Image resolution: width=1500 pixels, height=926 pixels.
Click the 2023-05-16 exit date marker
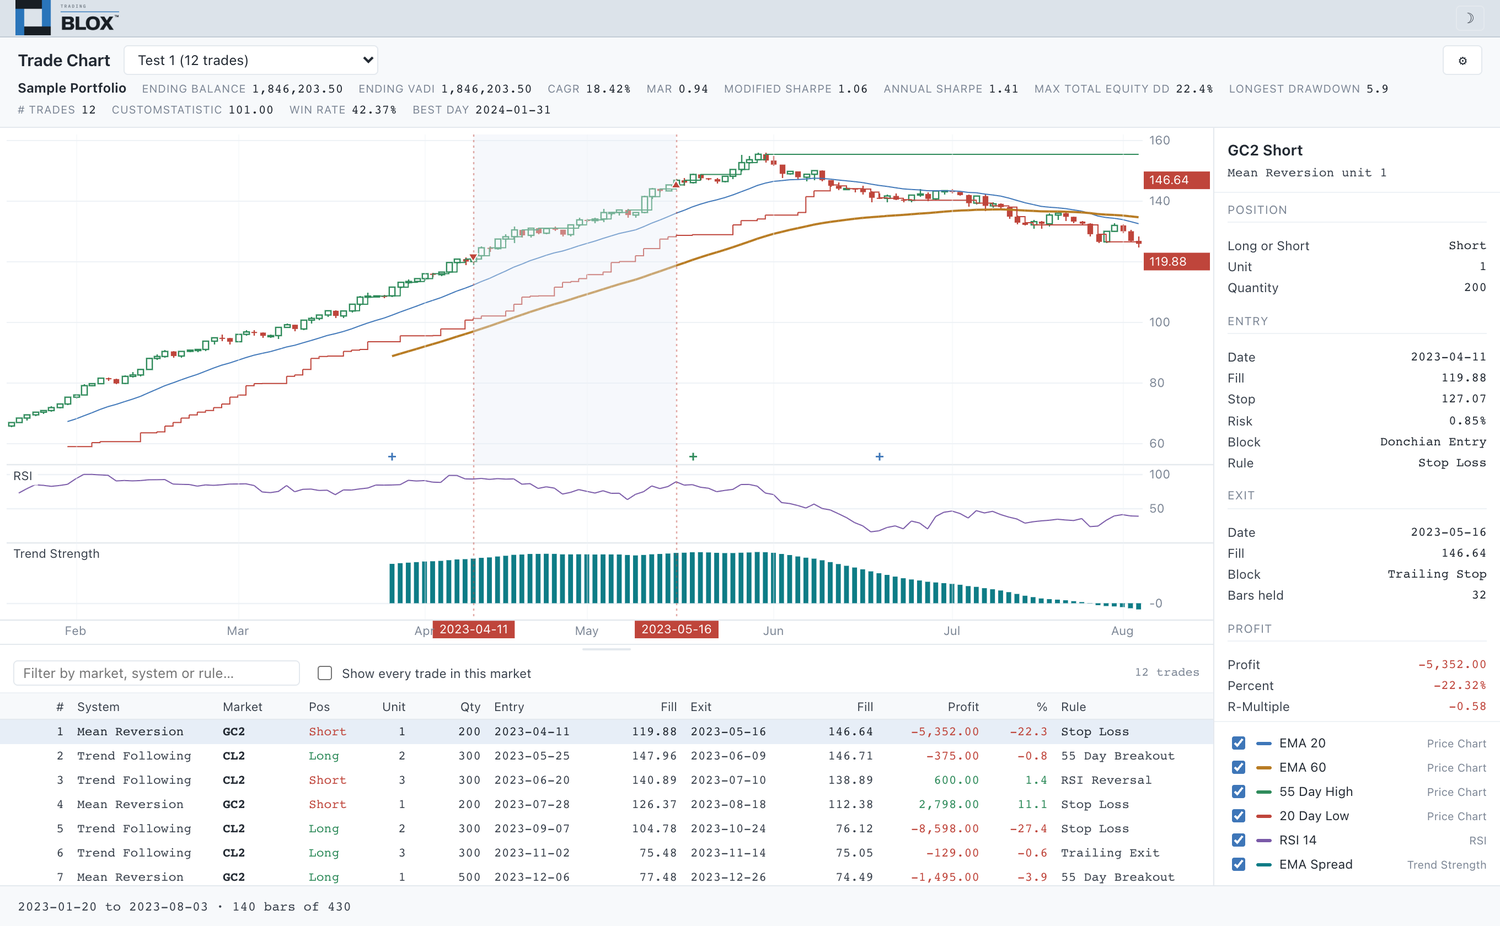[x=676, y=629]
